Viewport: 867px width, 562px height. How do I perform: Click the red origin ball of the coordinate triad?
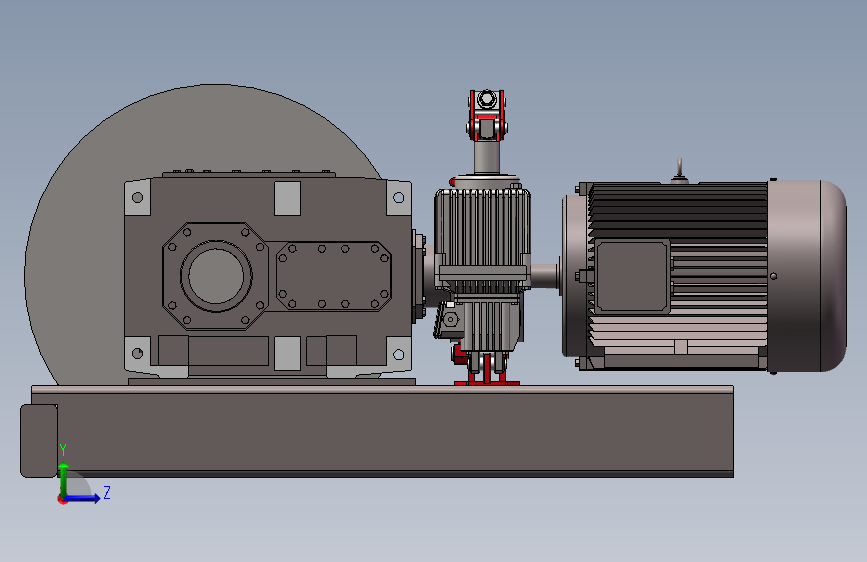[62, 499]
